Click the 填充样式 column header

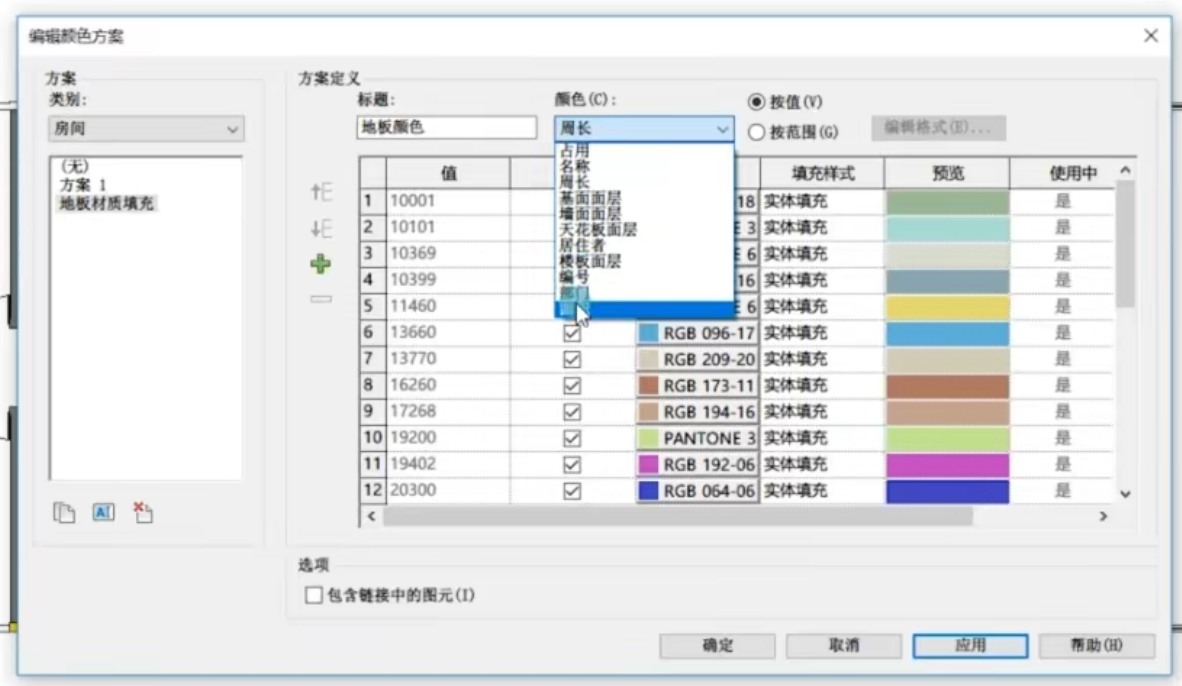tap(822, 173)
